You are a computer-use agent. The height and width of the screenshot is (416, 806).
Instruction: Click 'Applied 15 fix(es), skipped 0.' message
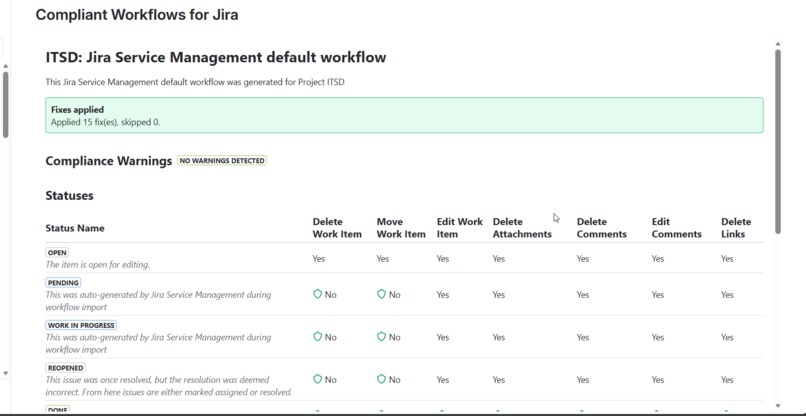point(105,122)
